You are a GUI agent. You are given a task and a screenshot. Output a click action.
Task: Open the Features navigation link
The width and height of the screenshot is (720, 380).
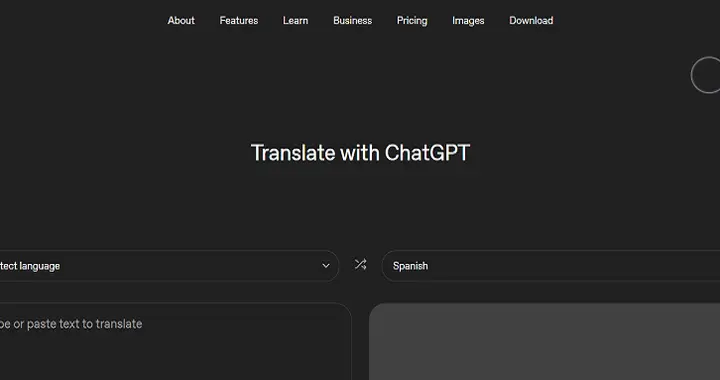[239, 21]
